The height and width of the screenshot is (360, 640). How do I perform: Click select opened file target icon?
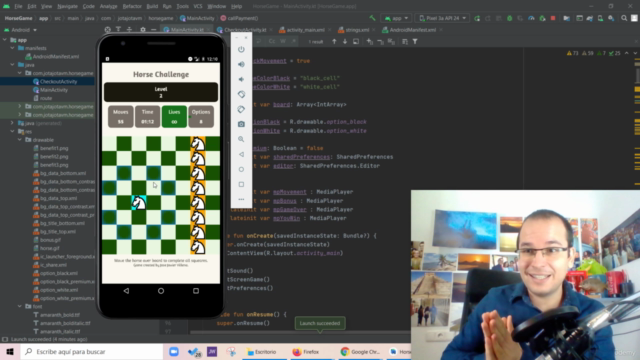point(107,29)
